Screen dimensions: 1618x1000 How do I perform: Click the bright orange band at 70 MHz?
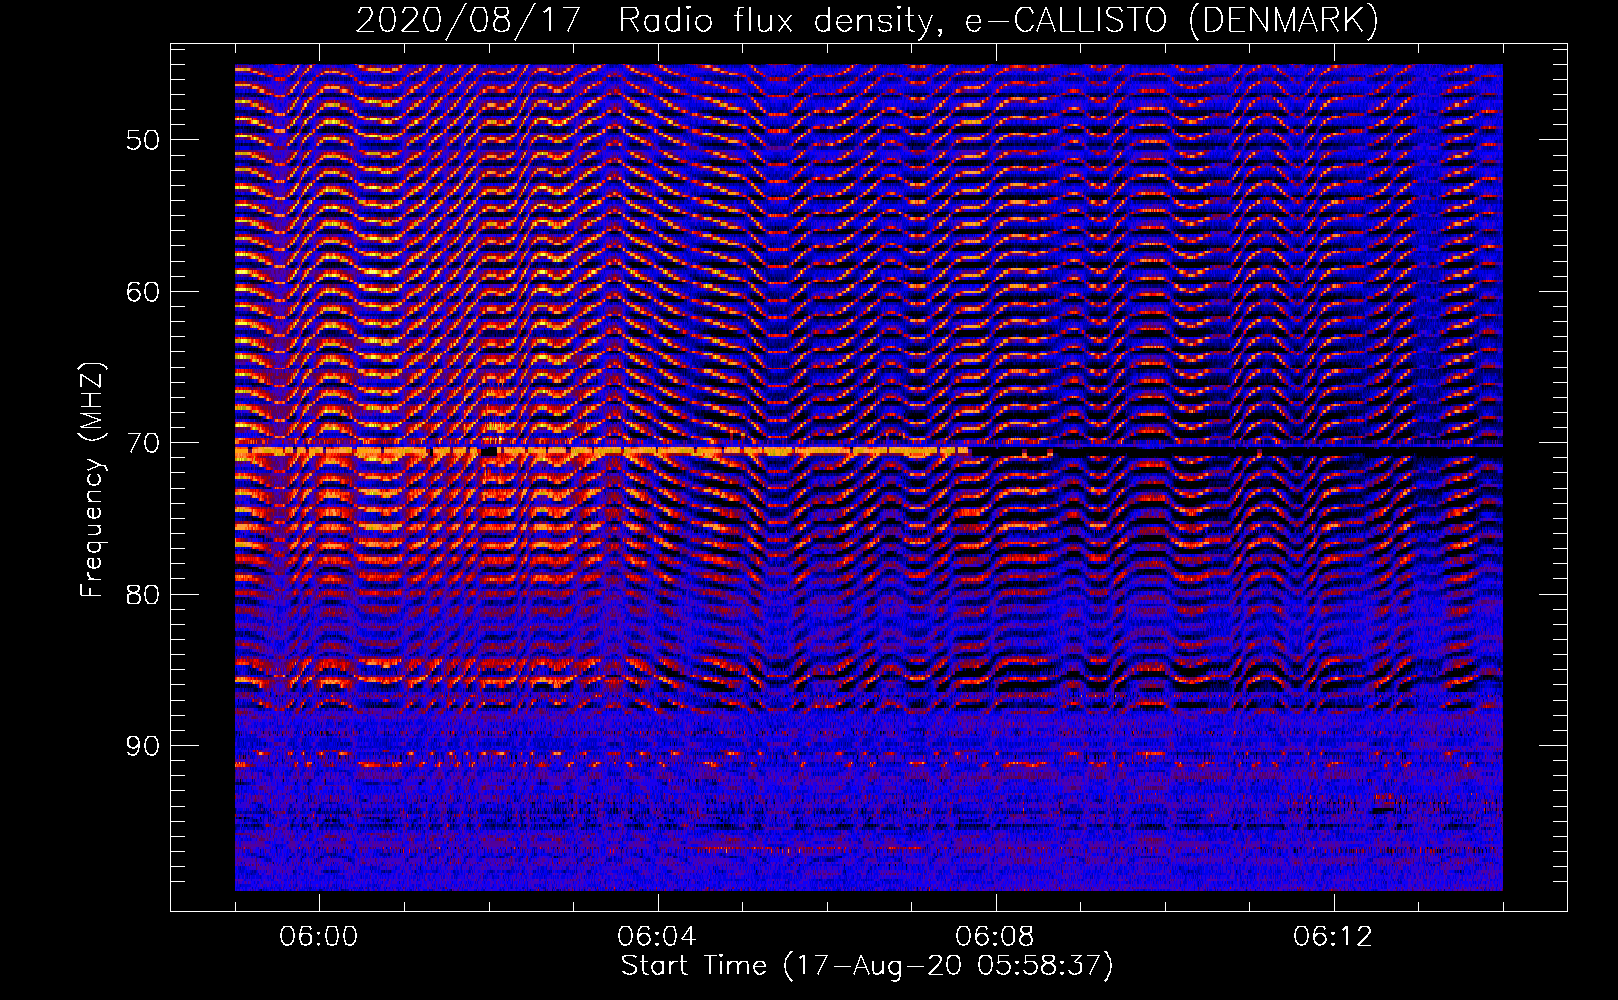coord(602,452)
